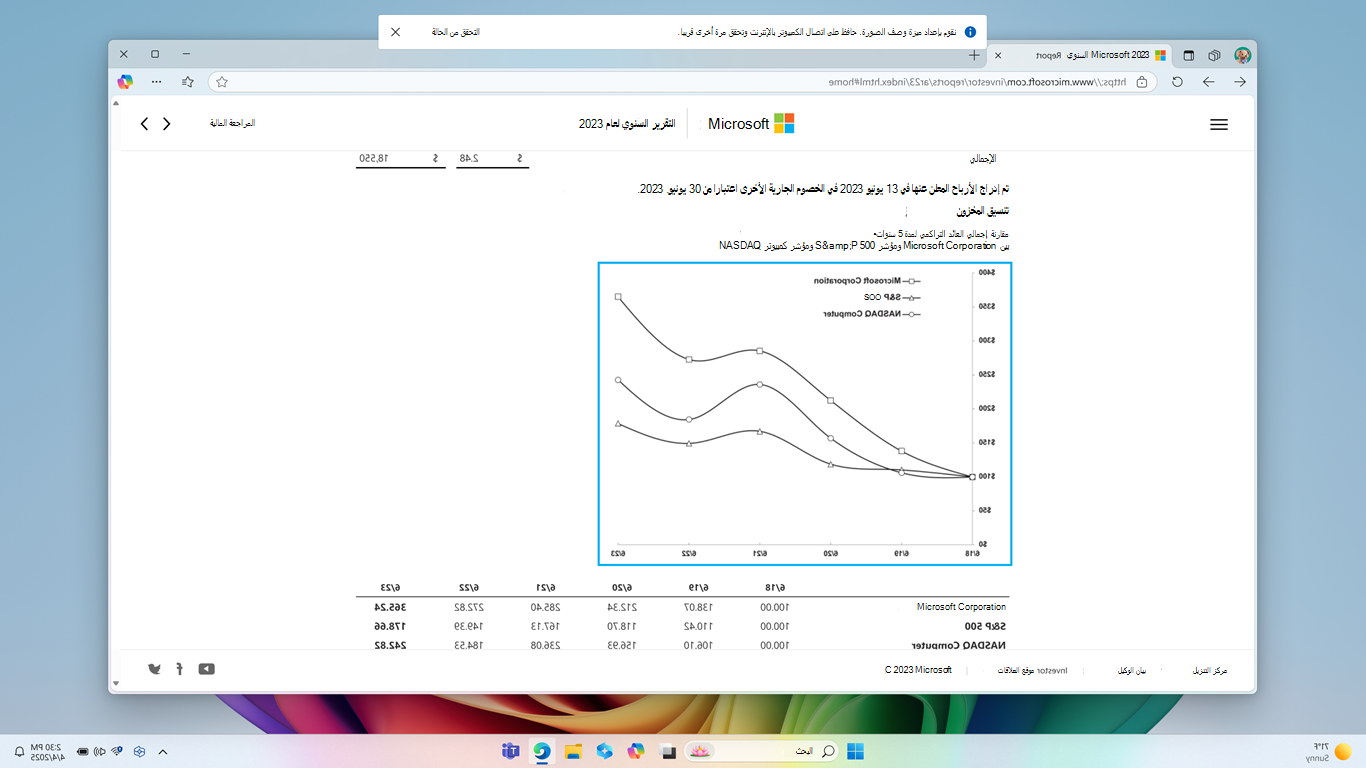Open the Twitter icon in the footer
The height and width of the screenshot is (768, 1366).
[154, 669]
